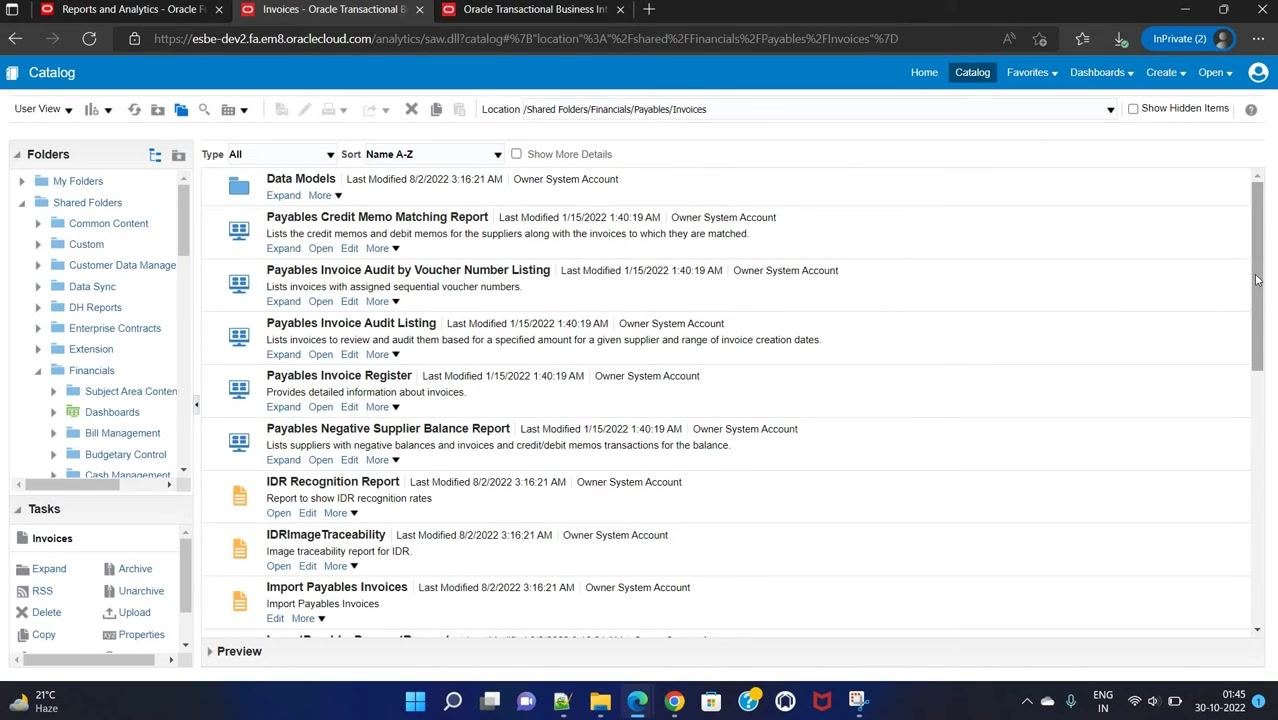Click Edit link for Payables Invoice Audit Listing
This screenshot has width=1278, height=720.
pyautogui.click(x=349, y=354)
